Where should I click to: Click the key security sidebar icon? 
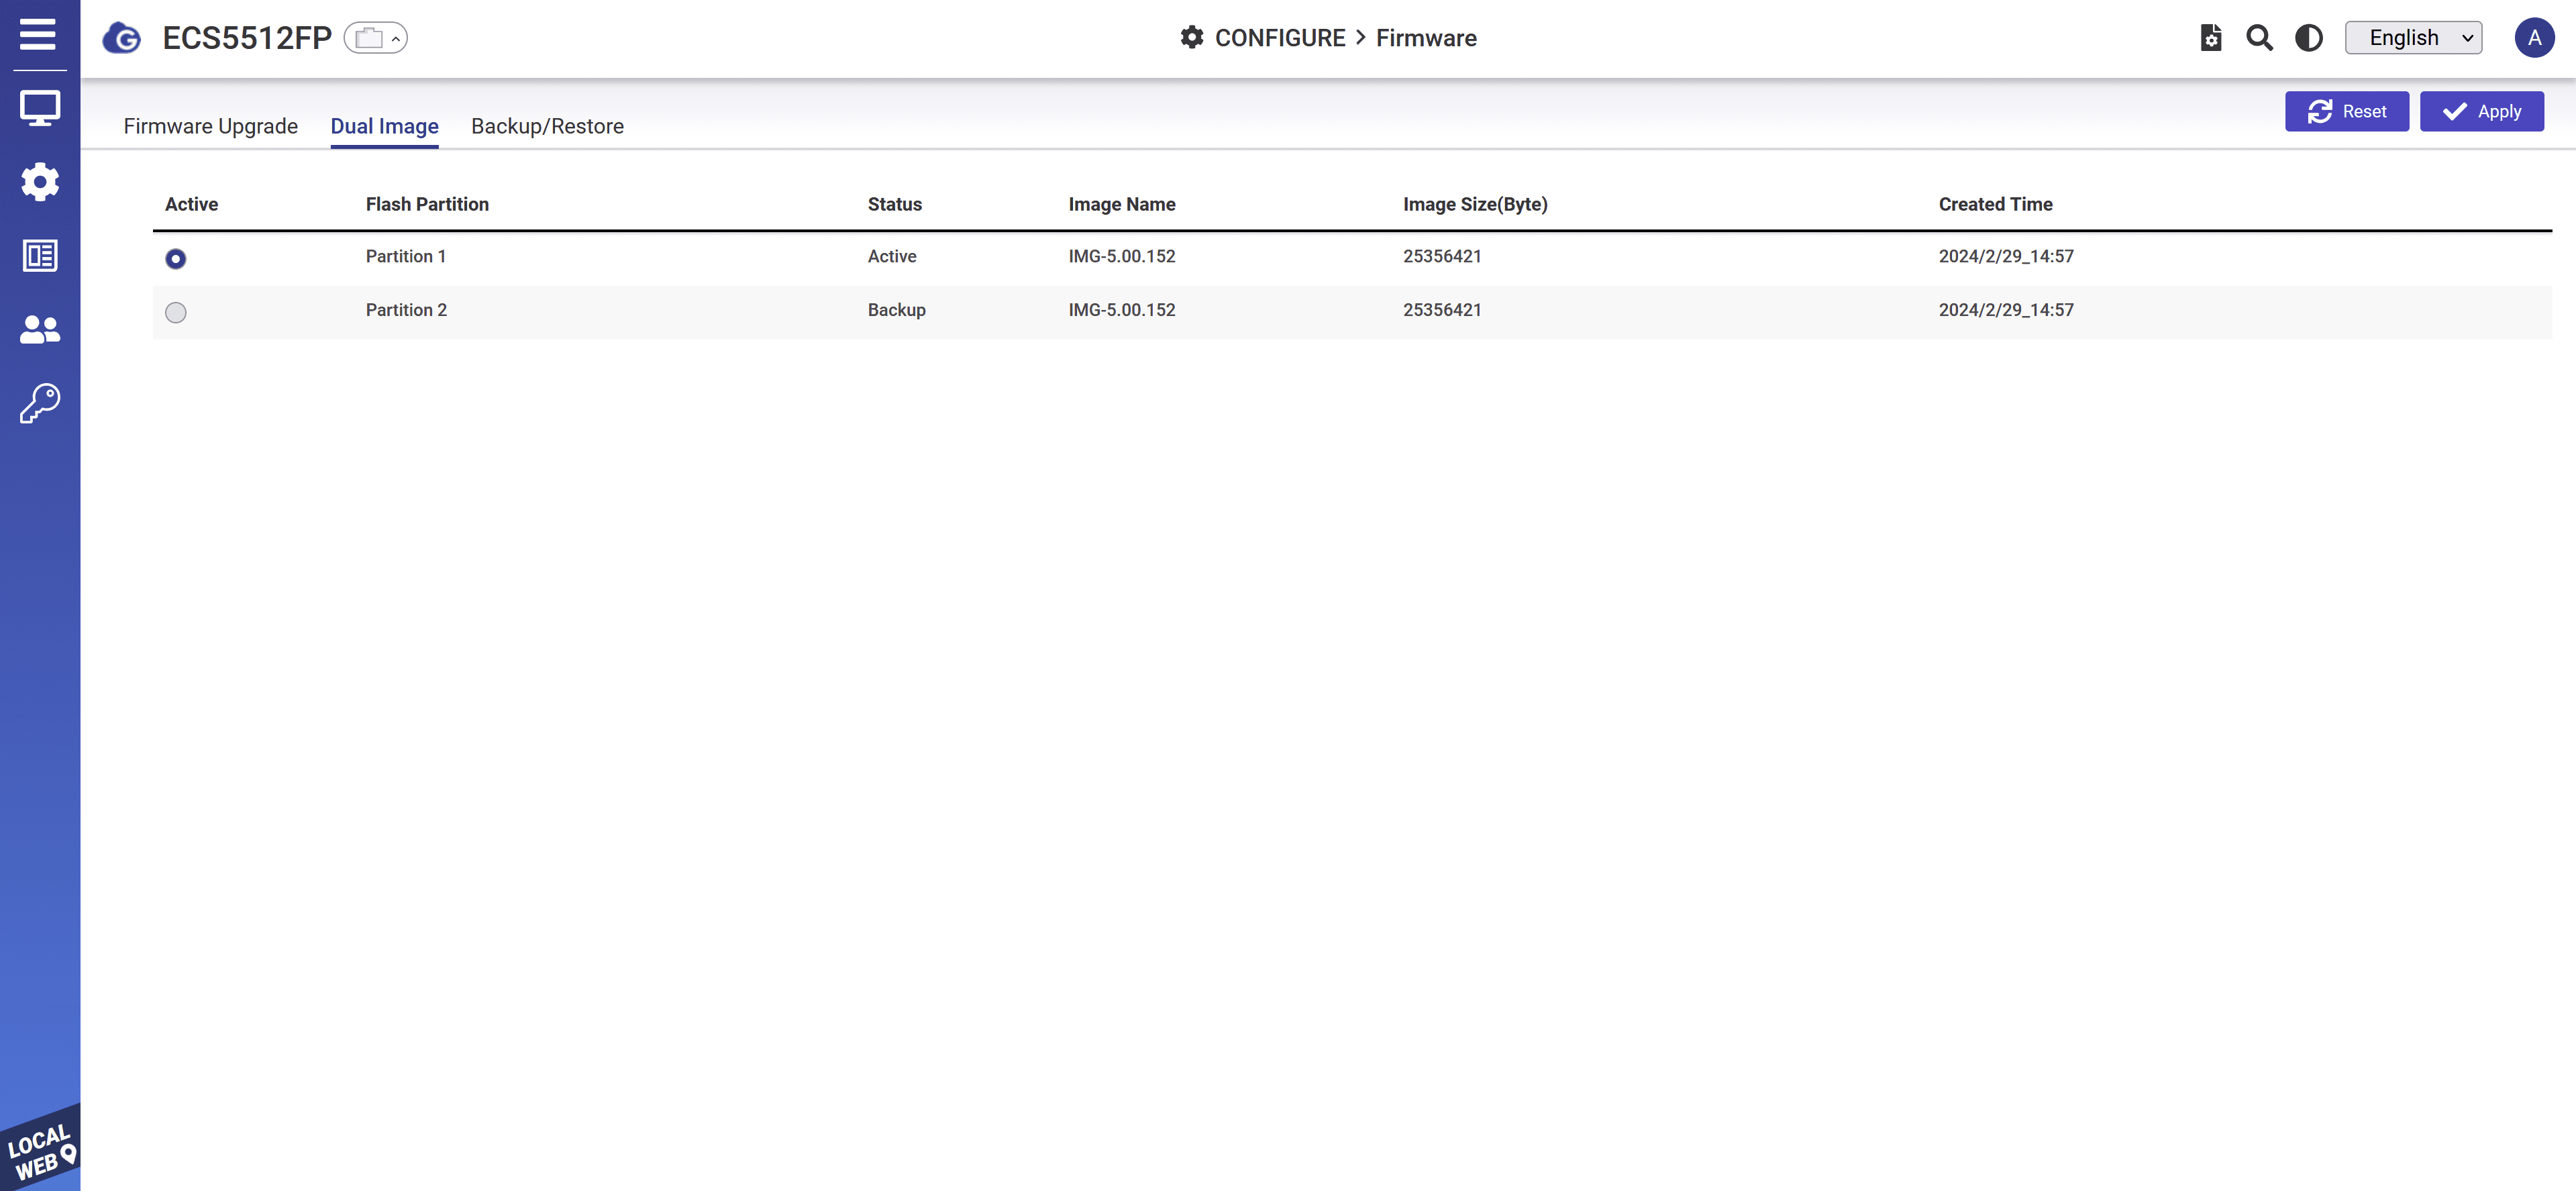[40, 403]
